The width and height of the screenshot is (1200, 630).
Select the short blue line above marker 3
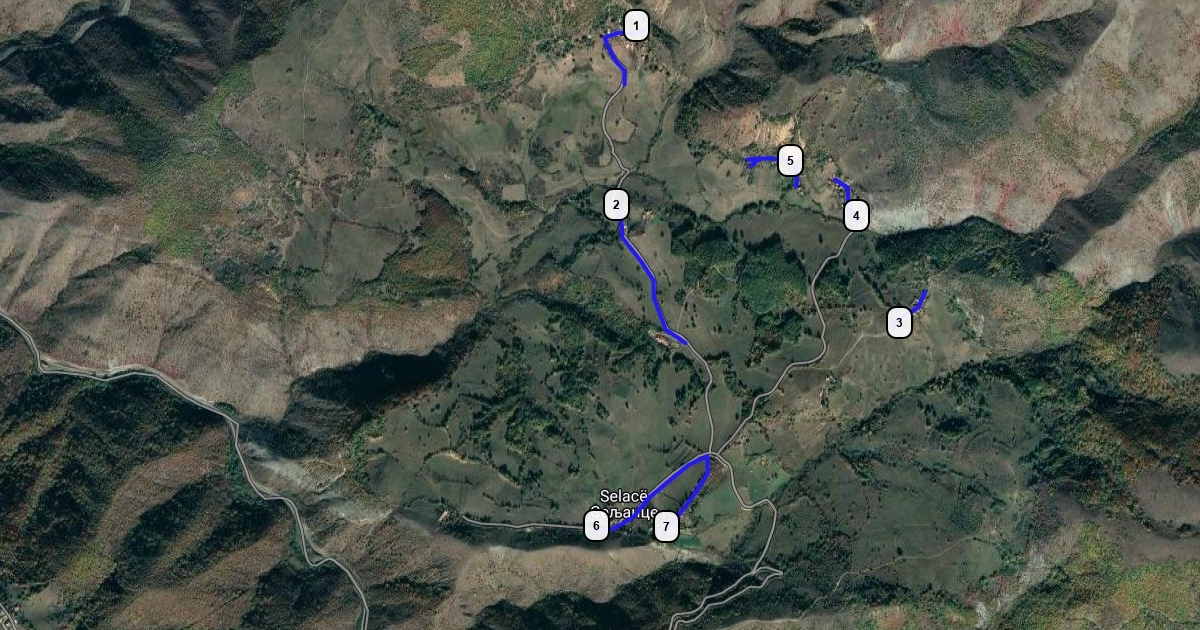pyautogui.click(x=920, y=301)
